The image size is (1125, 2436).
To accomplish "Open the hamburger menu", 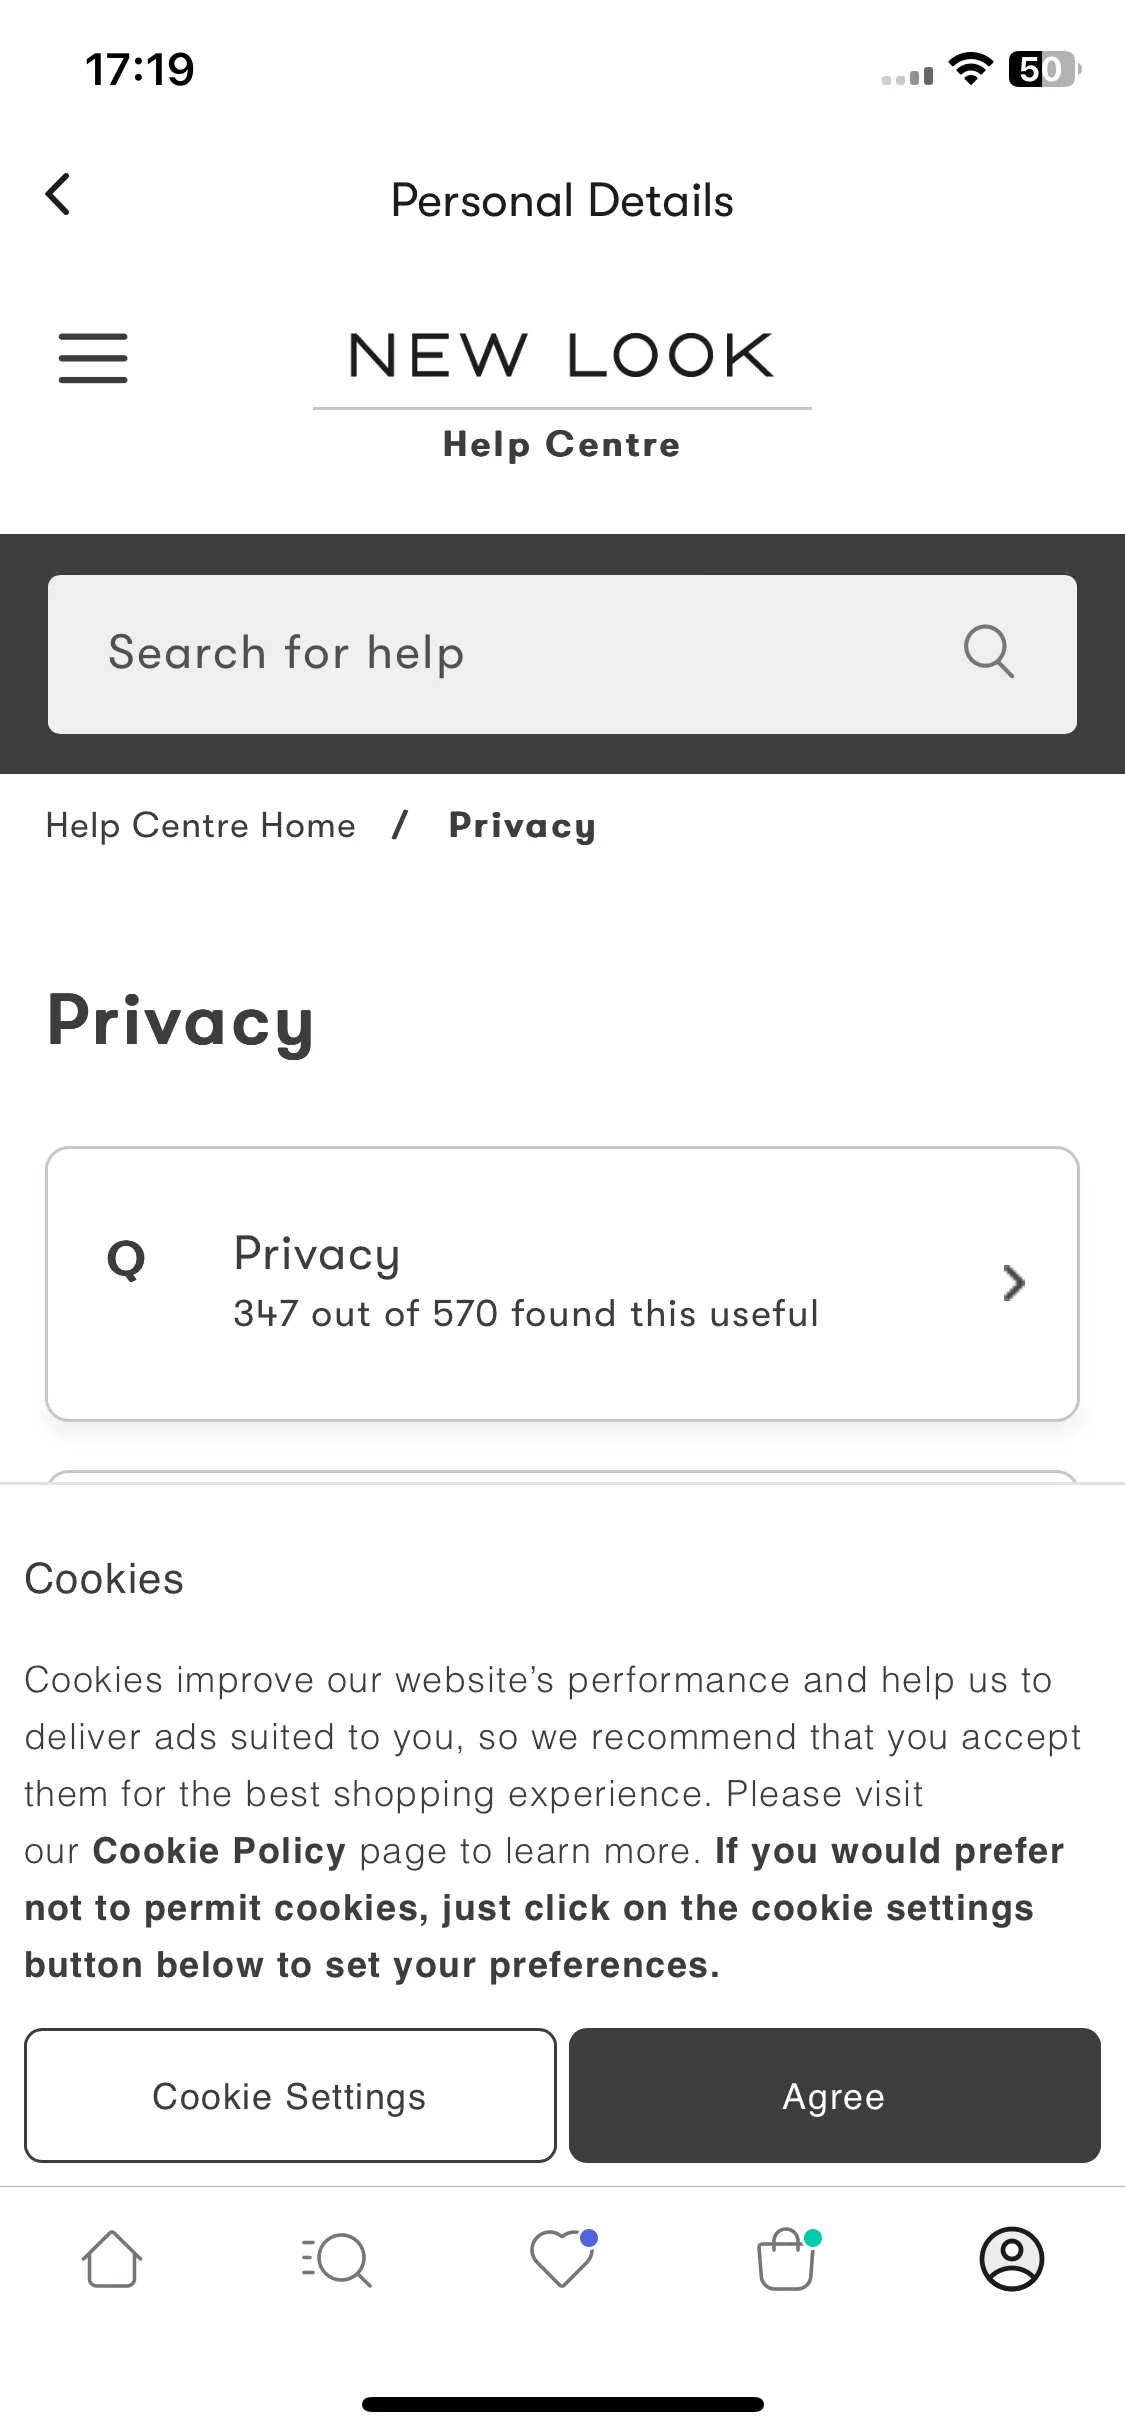I will 93,358.
